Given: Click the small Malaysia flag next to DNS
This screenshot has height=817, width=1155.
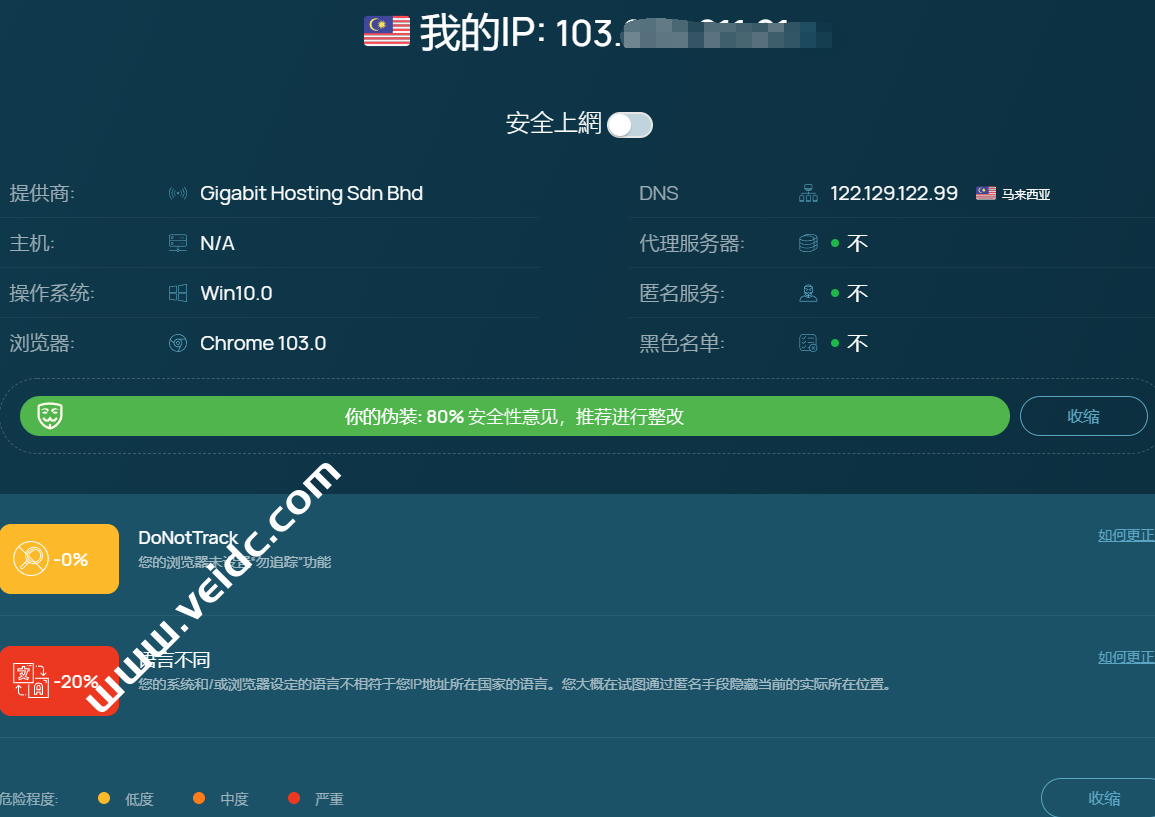Looking at the screenshot, I should coord(986,193).
